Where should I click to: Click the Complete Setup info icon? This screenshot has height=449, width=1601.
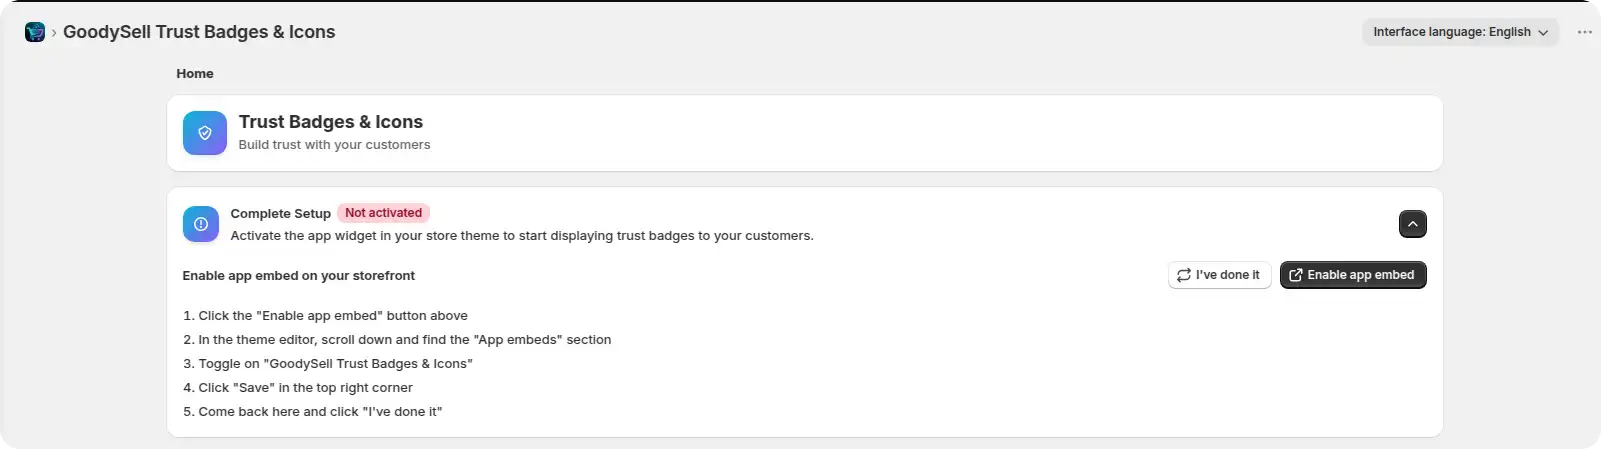point(201,224)
